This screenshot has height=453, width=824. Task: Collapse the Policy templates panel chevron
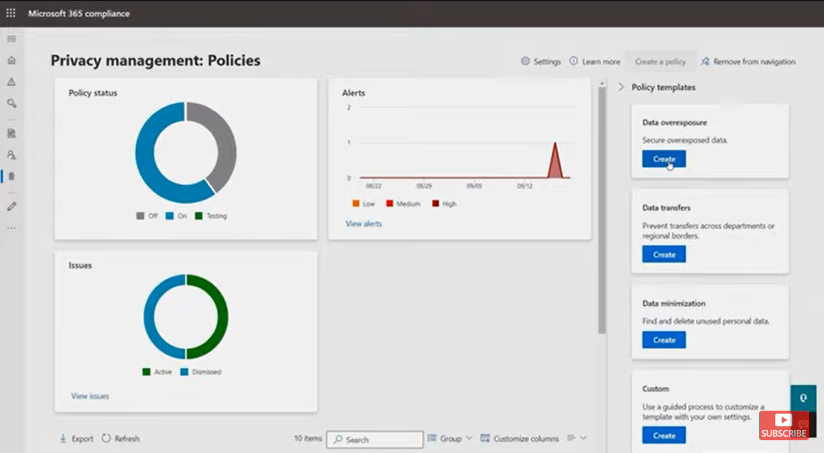click(621, 87)
